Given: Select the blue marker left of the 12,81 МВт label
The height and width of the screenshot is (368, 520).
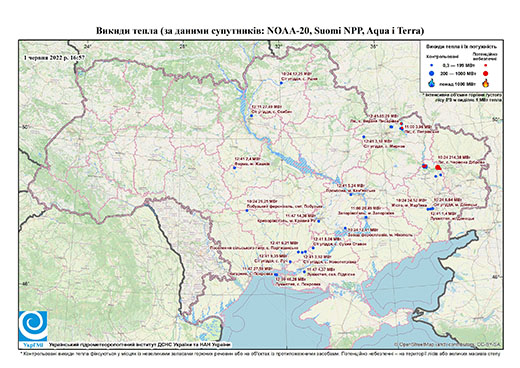Looking at the screenshot, I should (x=345, y=229).
